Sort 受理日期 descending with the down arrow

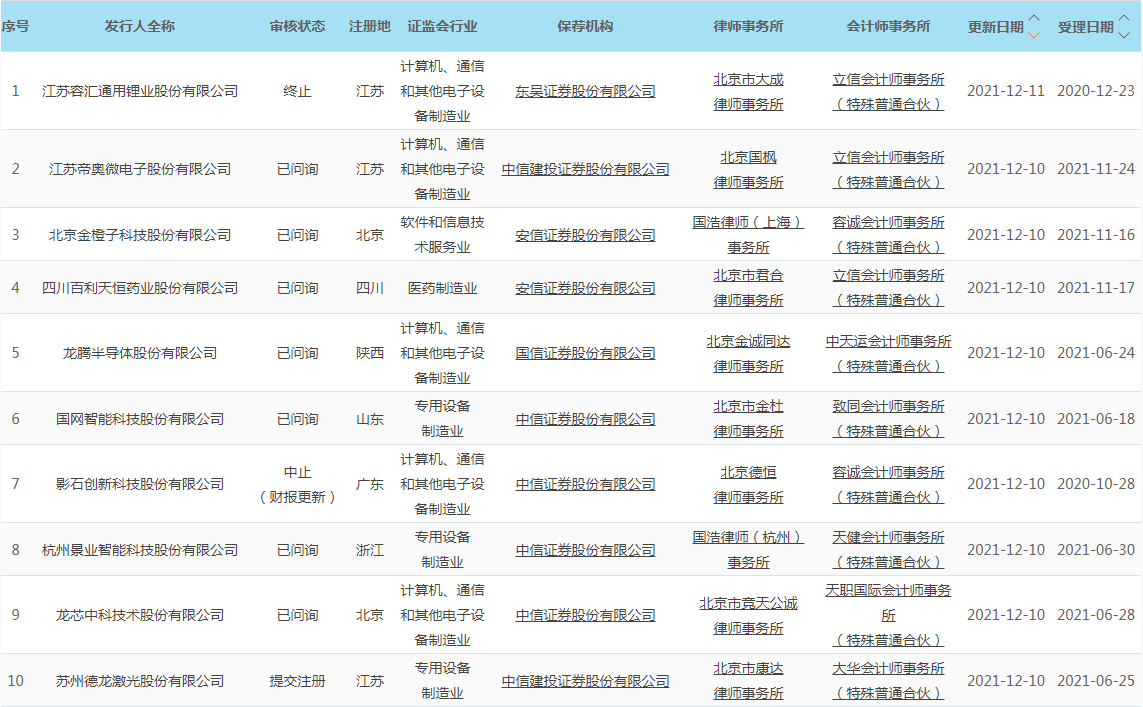click(1124, 35)
